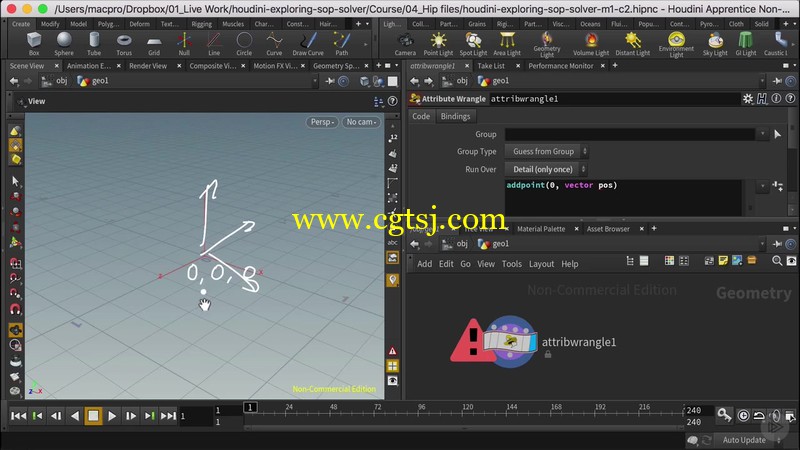Create a GI Light
This screenshot has height=450, width=800.
(745, 43)
